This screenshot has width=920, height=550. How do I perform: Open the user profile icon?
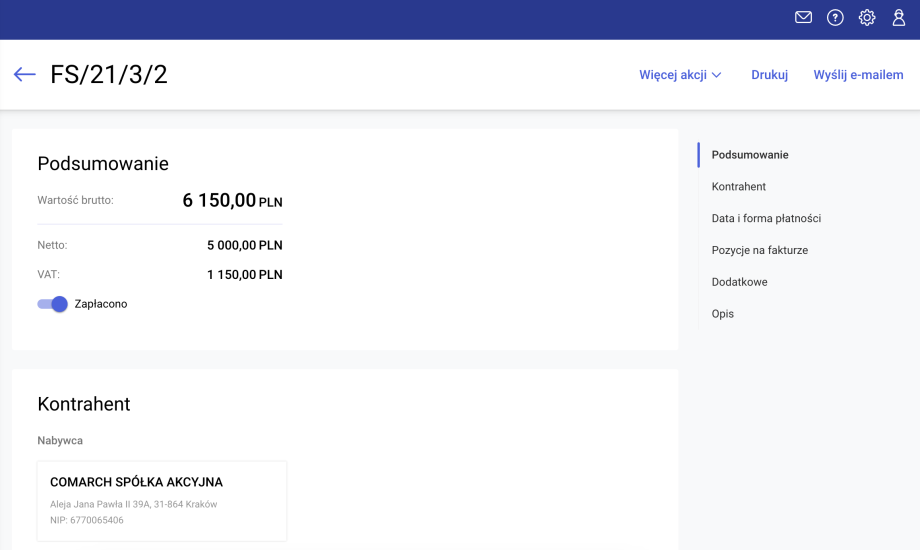pyautogui.click(x=899, y=18)
